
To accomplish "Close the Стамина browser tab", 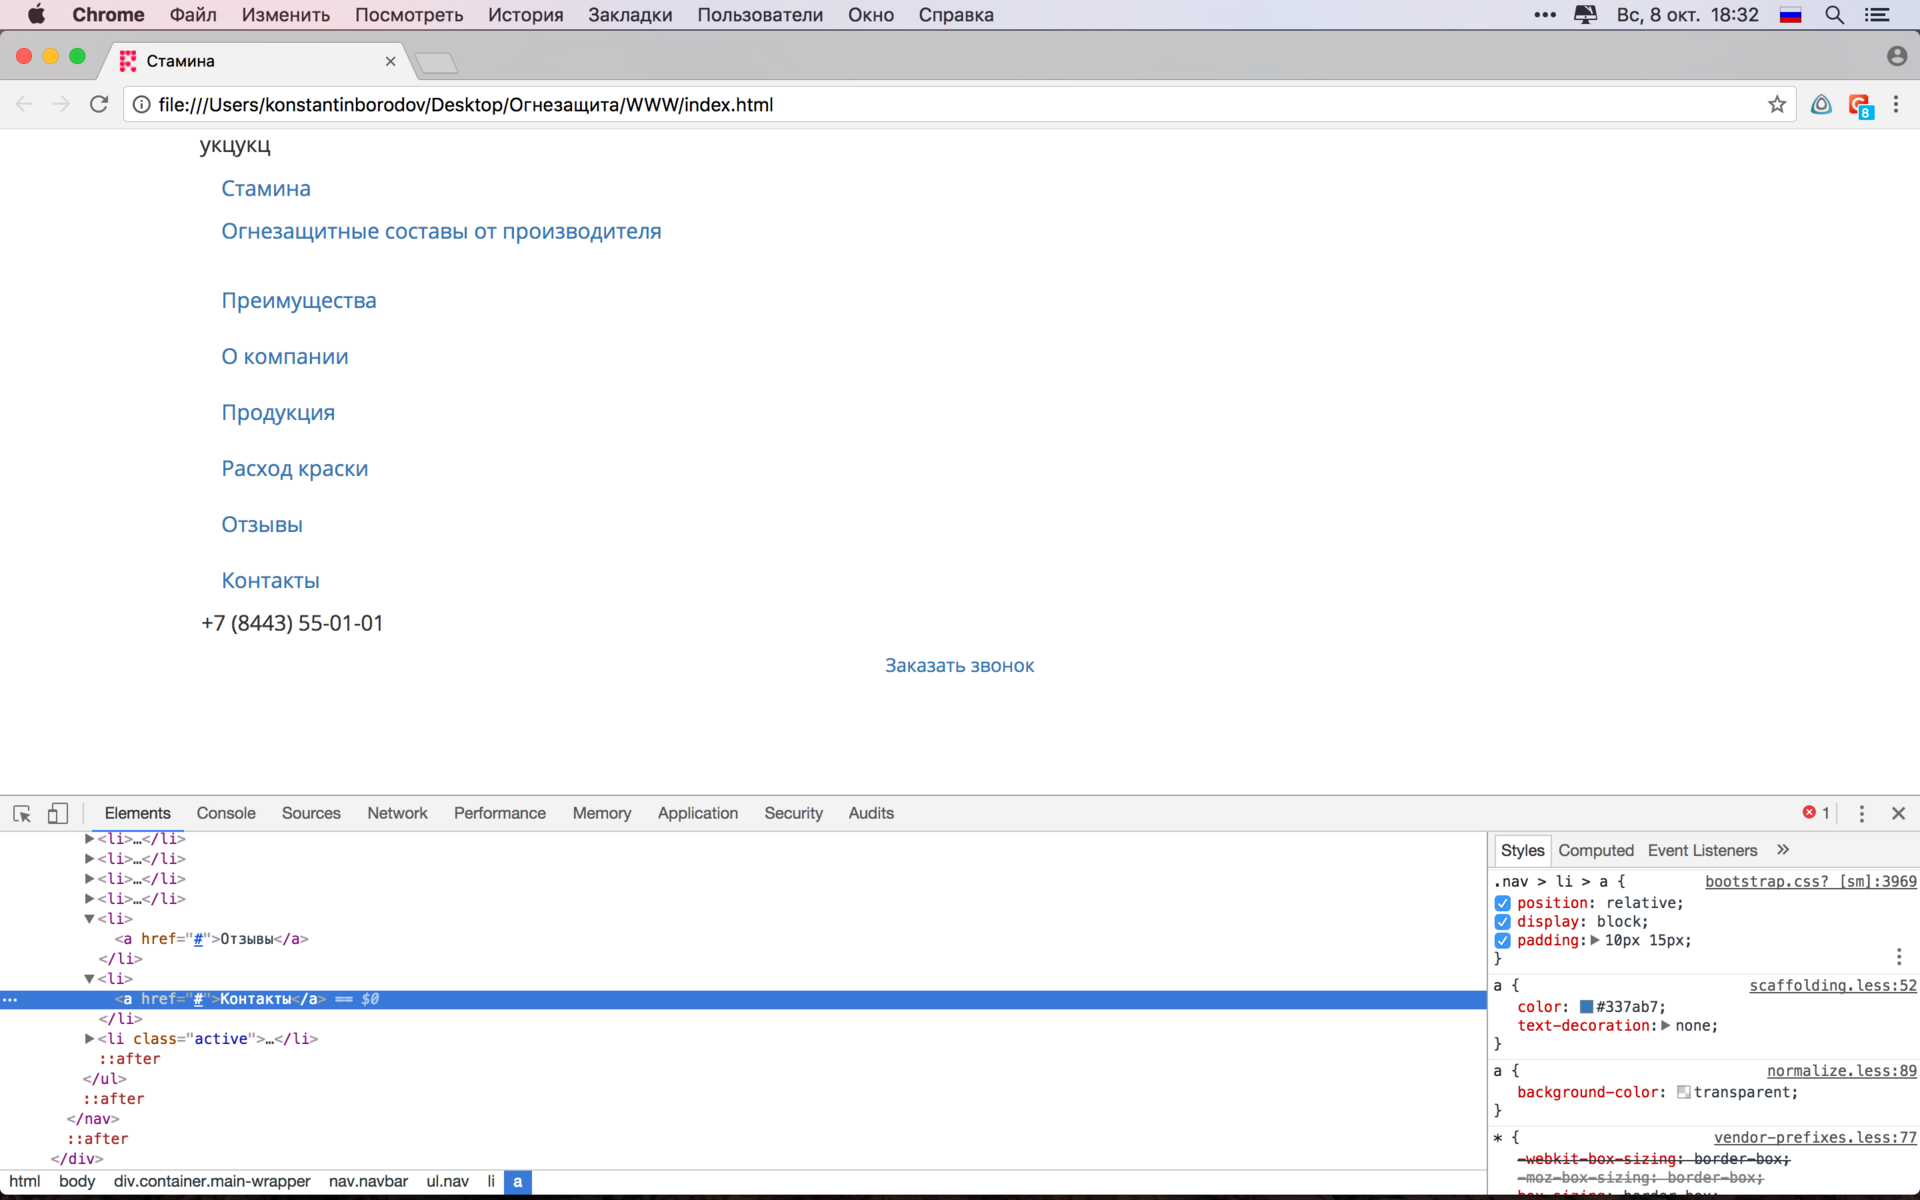I will point(390,61).
